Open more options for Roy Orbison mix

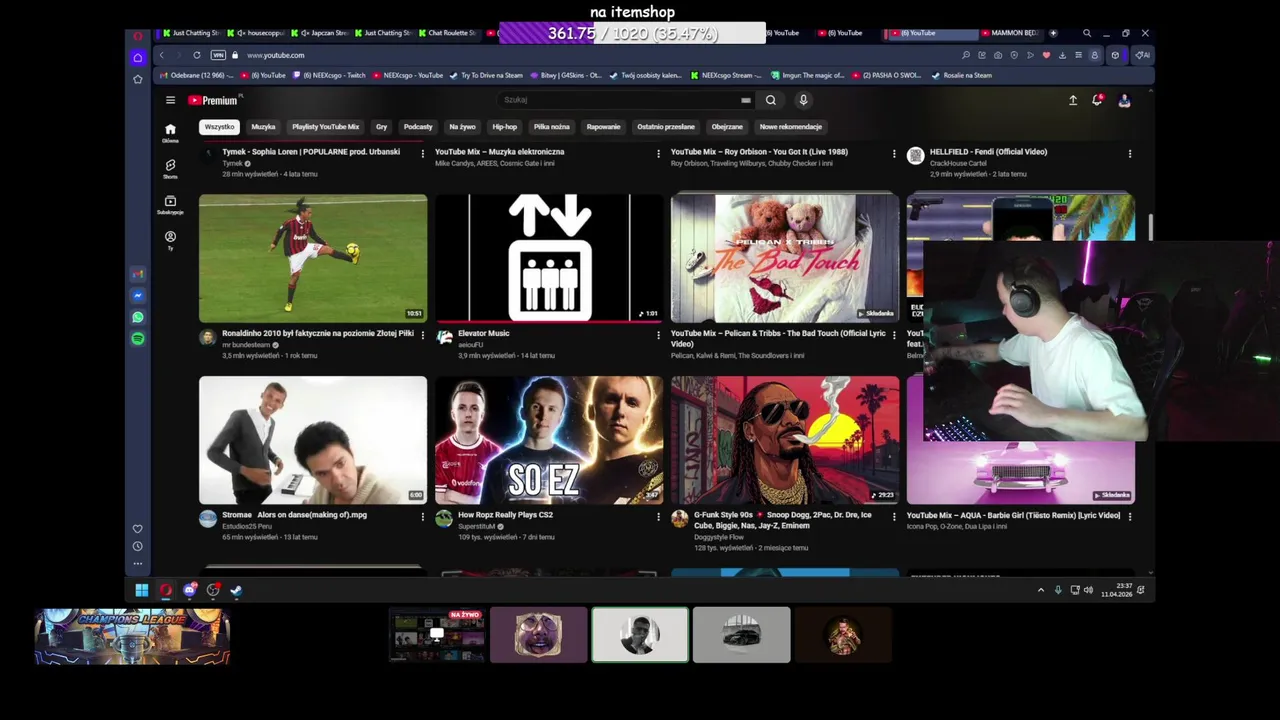coord(894,154)
